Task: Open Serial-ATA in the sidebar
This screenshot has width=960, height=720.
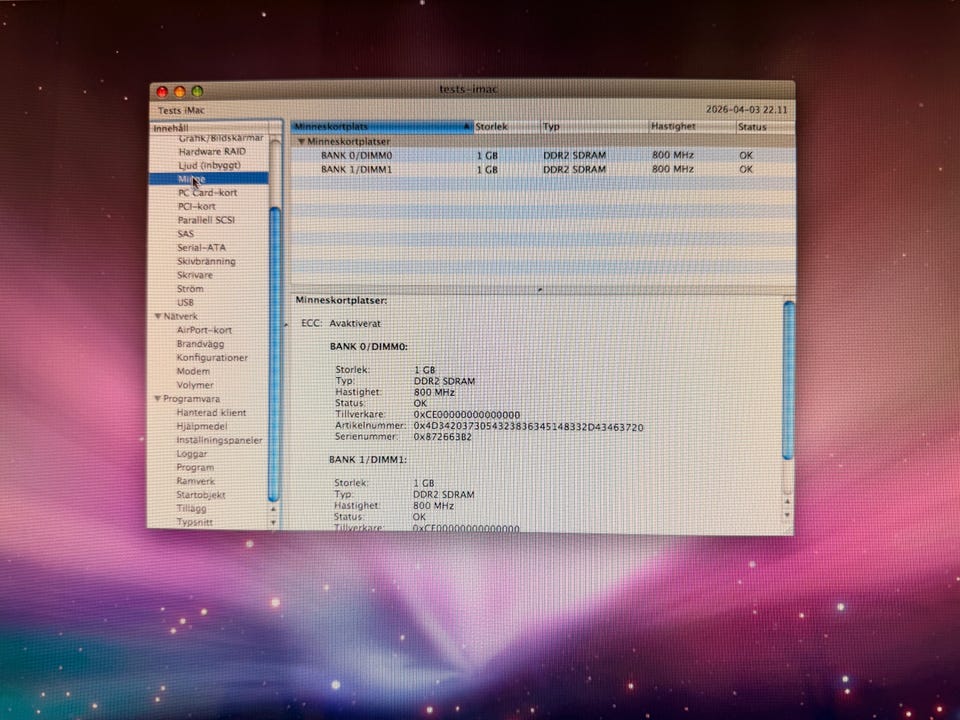Action: tap(201, 247)
